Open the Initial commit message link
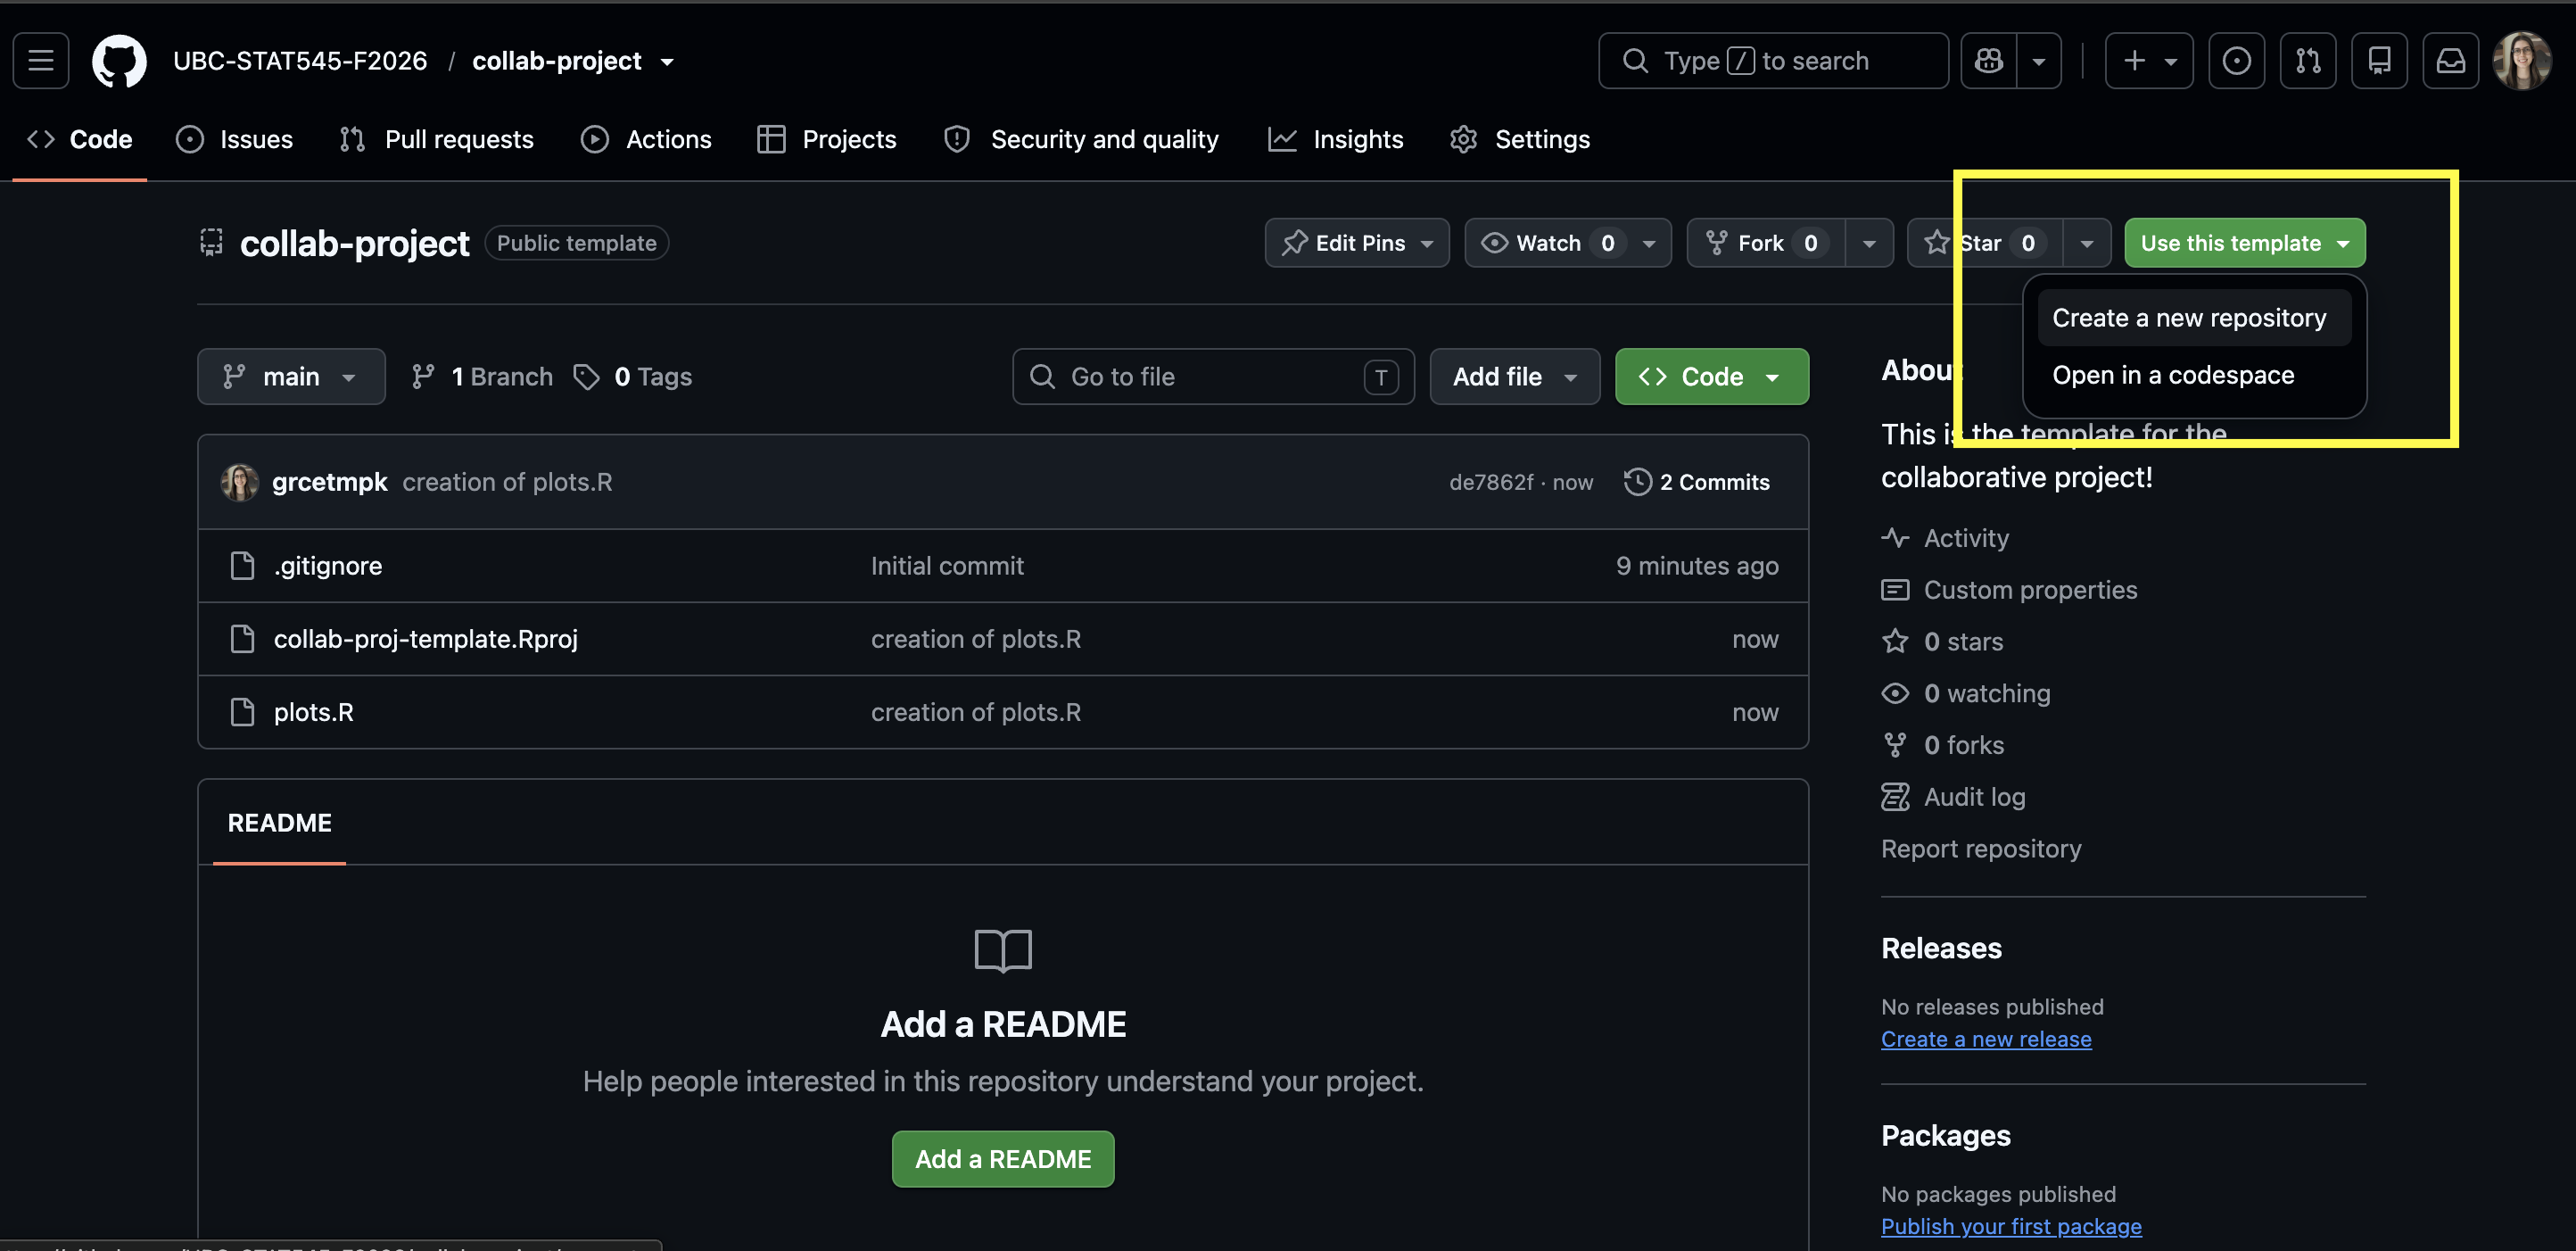This screenshot has width=2576, height=1251. coord(947,566)
